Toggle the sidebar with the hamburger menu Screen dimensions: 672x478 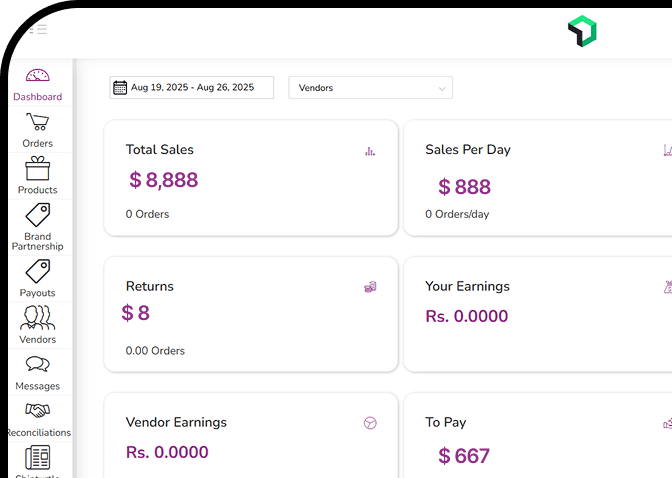click(x=38, y=30)
